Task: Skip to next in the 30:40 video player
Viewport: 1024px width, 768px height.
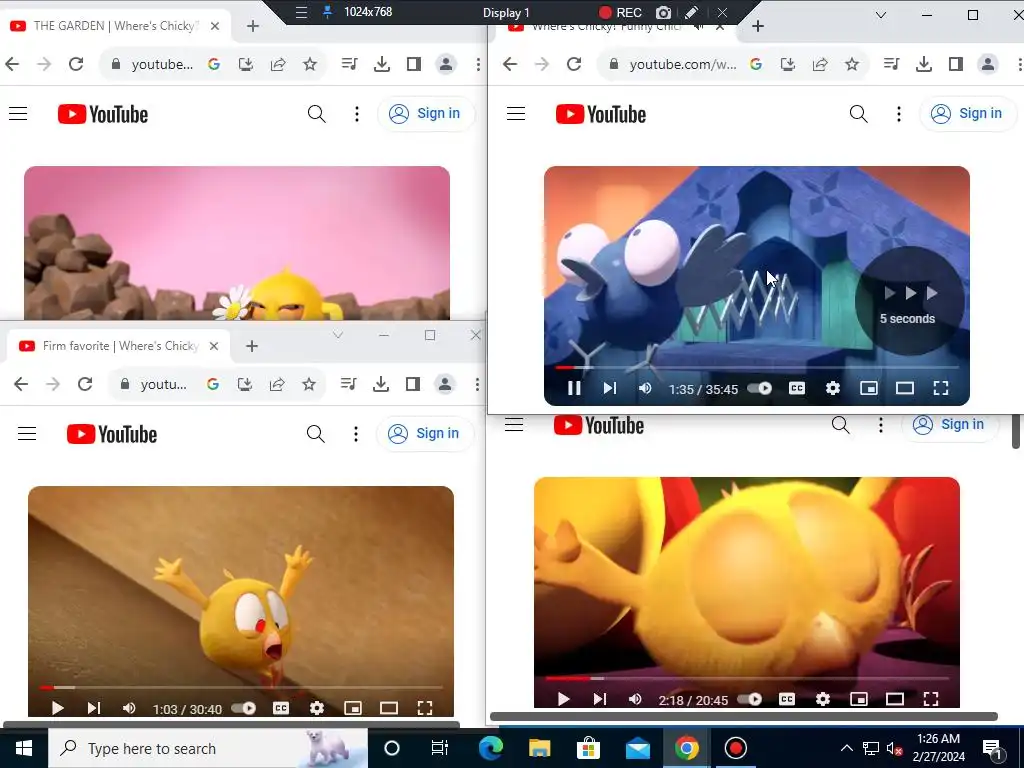Action: [x=94, y=709]
